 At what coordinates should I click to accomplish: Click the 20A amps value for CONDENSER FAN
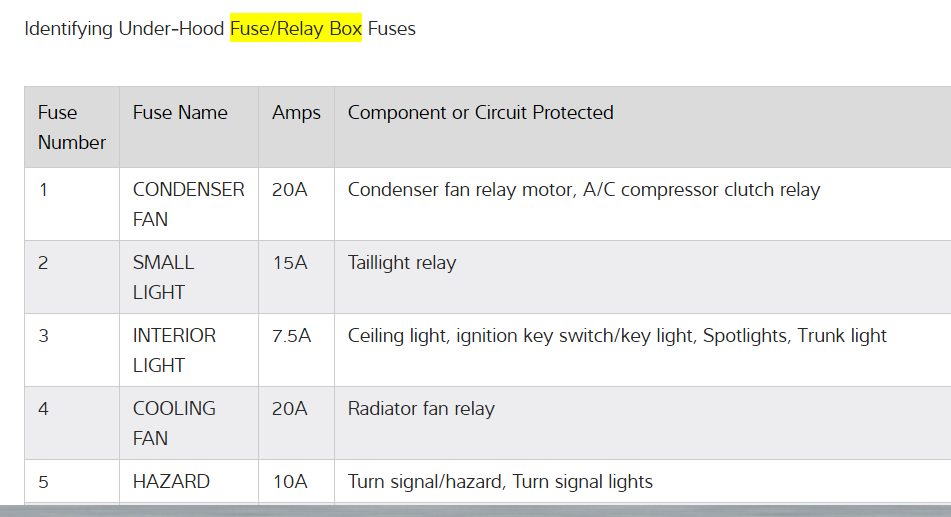(290, 189)
